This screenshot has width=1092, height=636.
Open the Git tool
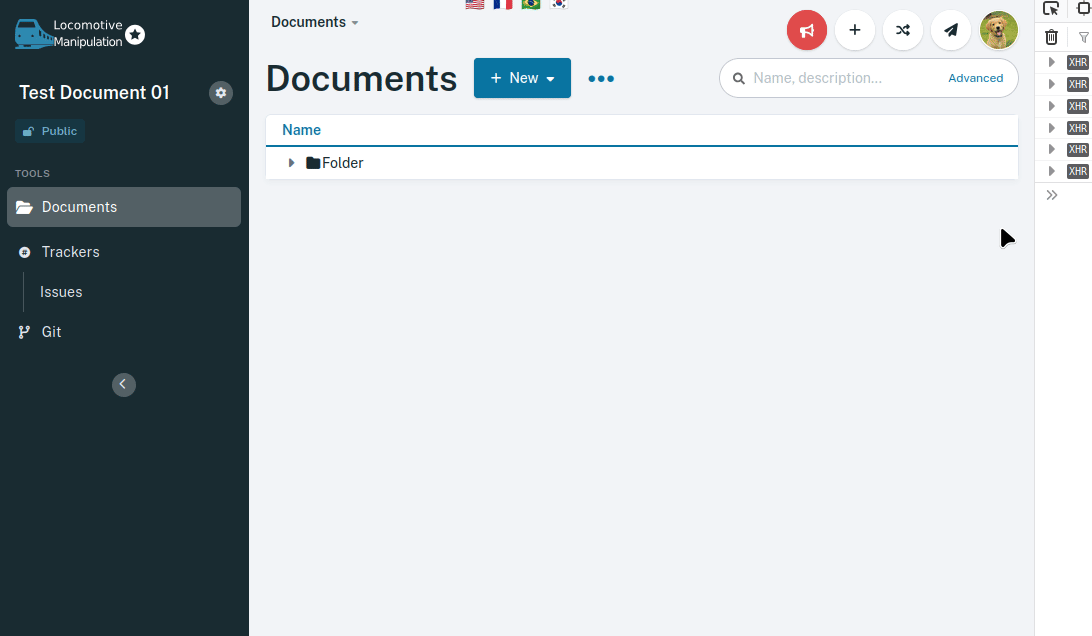tap(50, 331)
